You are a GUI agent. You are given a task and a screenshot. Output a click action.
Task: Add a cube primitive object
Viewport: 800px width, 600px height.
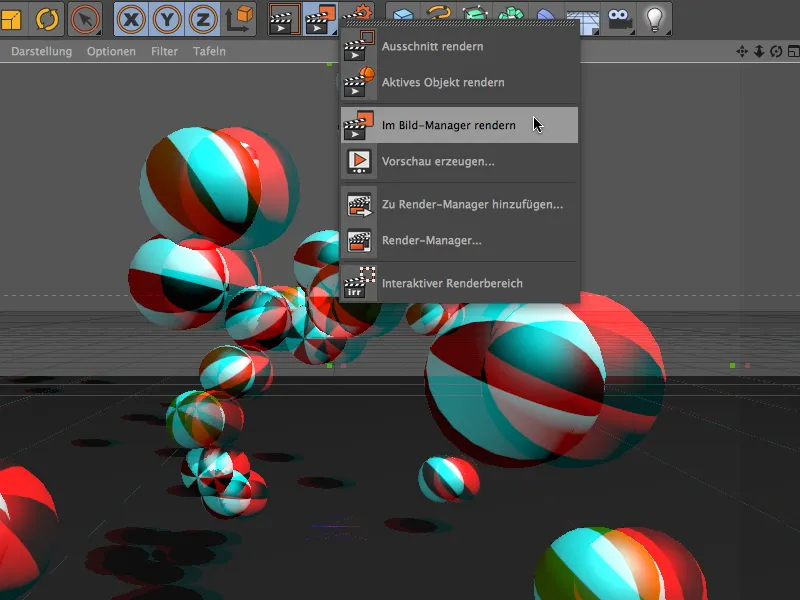[x=403, y=12]
